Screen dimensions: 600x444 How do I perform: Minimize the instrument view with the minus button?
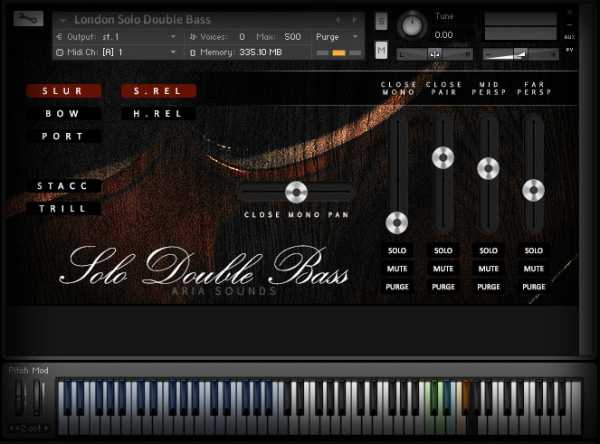(569, 24)
